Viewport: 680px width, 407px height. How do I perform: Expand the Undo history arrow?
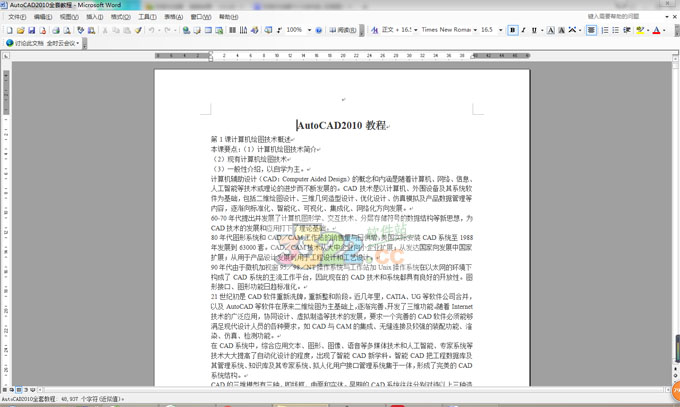point(159,30)
